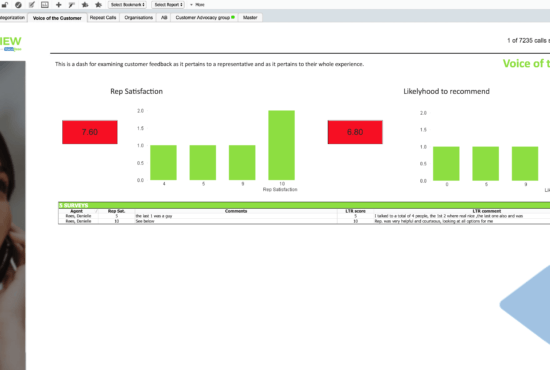Open the Master tab
550x370 pixels.
coord(250,18)
